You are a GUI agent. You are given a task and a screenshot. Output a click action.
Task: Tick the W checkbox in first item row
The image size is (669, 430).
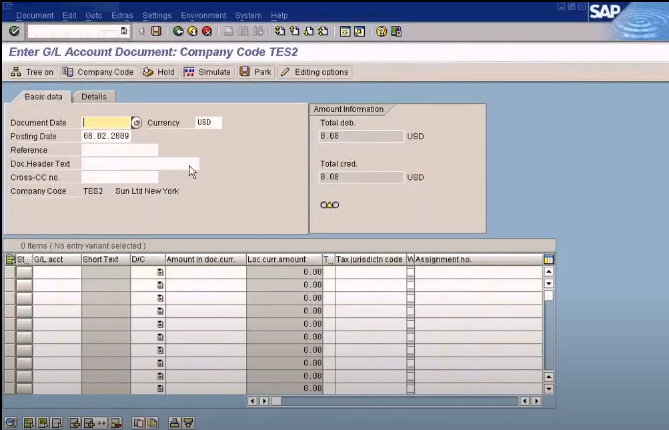click(x=410, y=272)
